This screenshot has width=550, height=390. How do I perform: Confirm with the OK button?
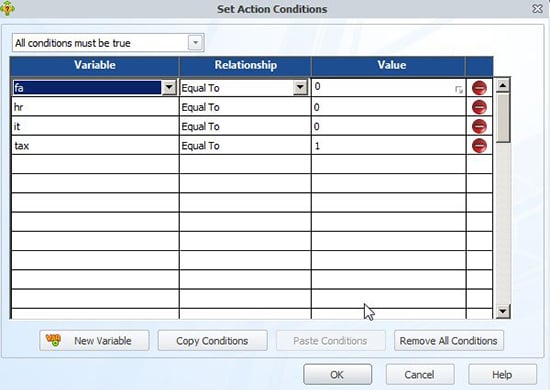[x=337, y=375]
